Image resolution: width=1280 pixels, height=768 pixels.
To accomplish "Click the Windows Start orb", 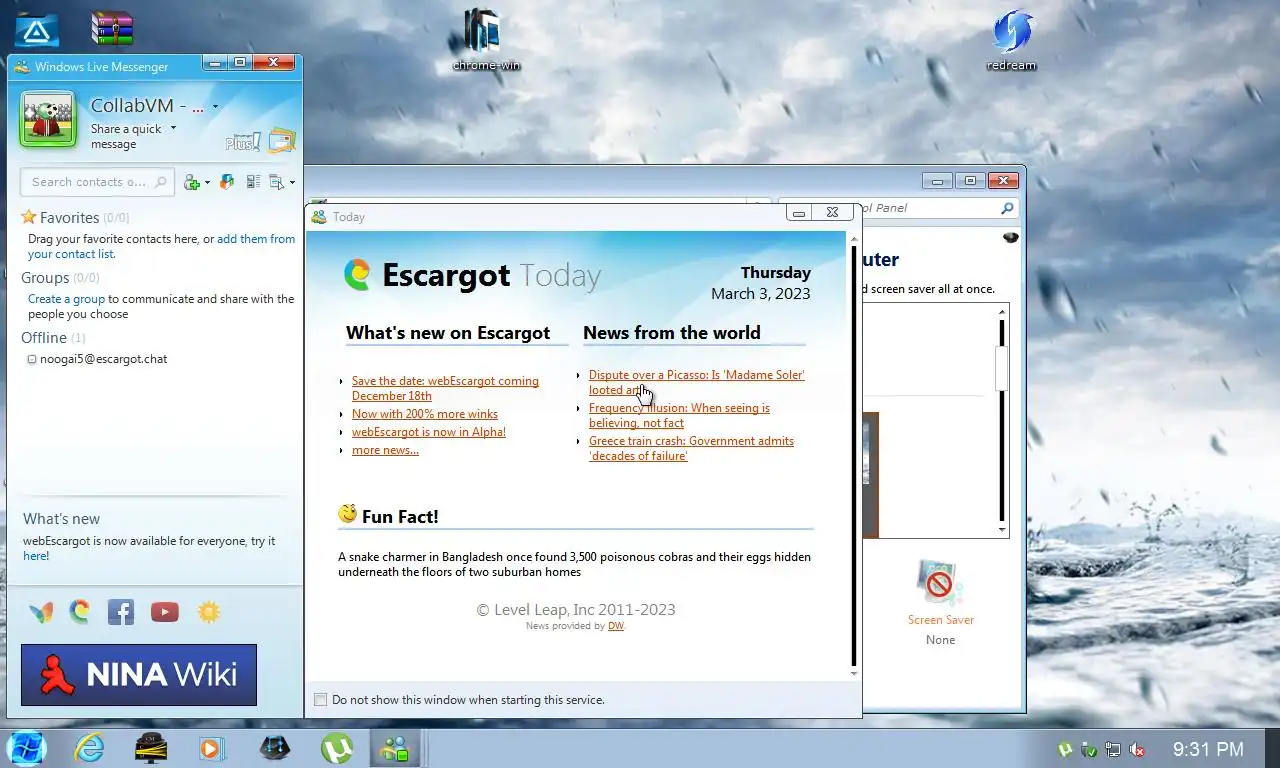I will 27,748.
